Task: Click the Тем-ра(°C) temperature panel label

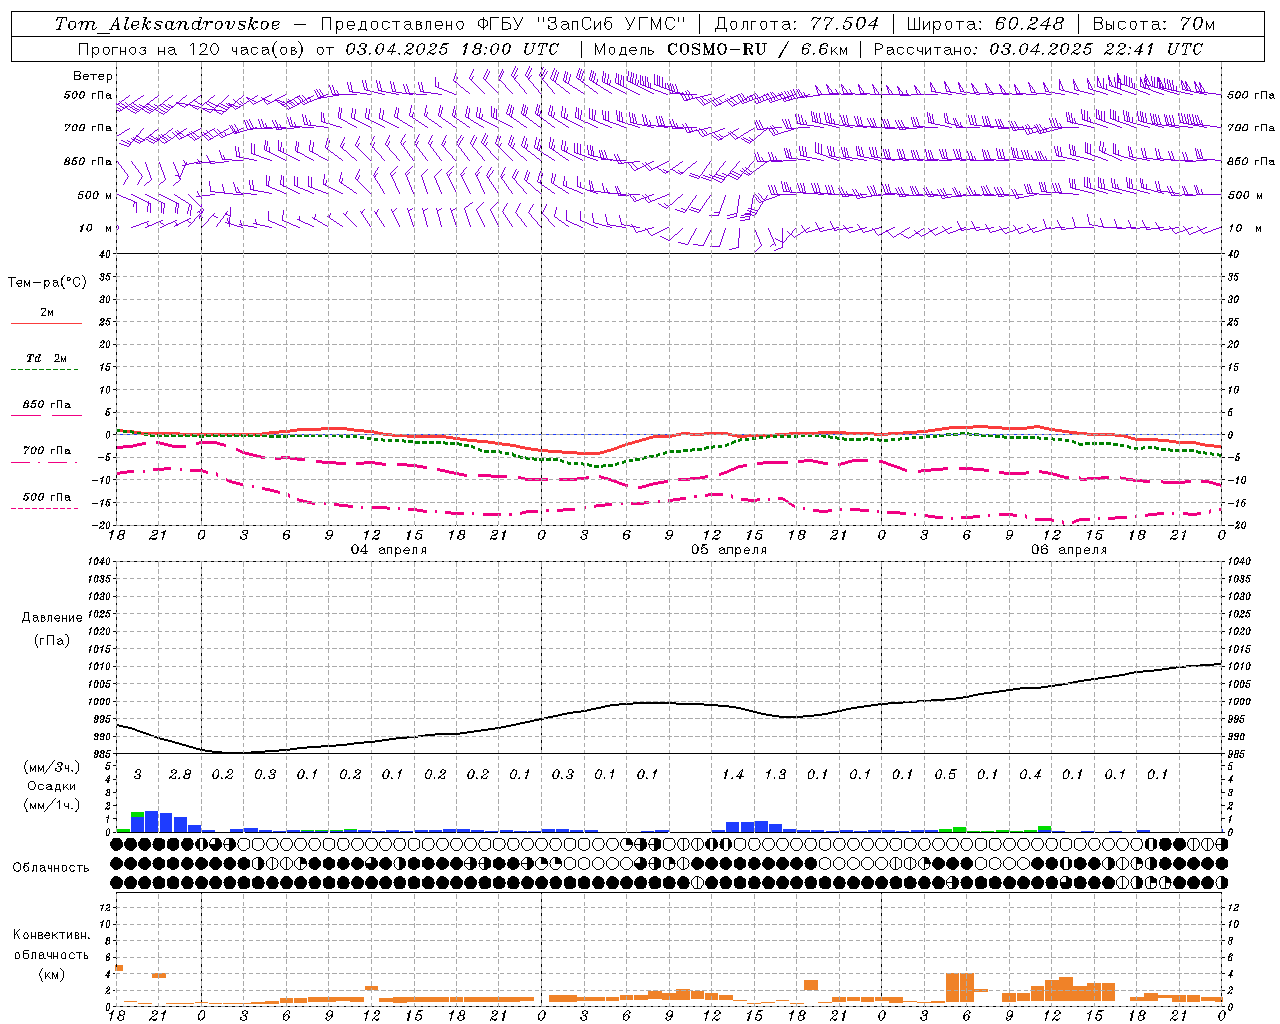Action: (47, 283)
